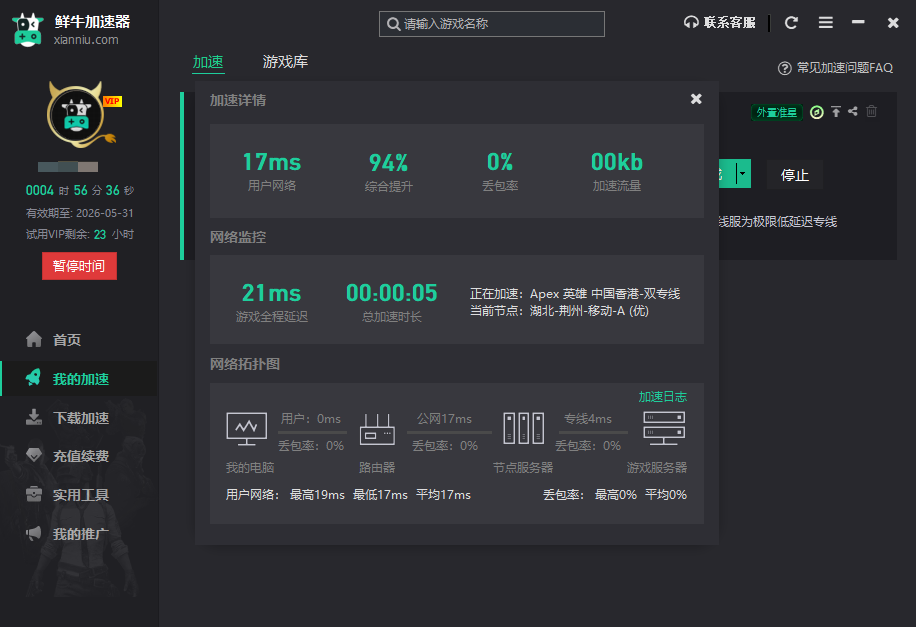Screen dimensions: 916x627
Task: Open 我的推广 in sidebar
Action: [79, 534]
